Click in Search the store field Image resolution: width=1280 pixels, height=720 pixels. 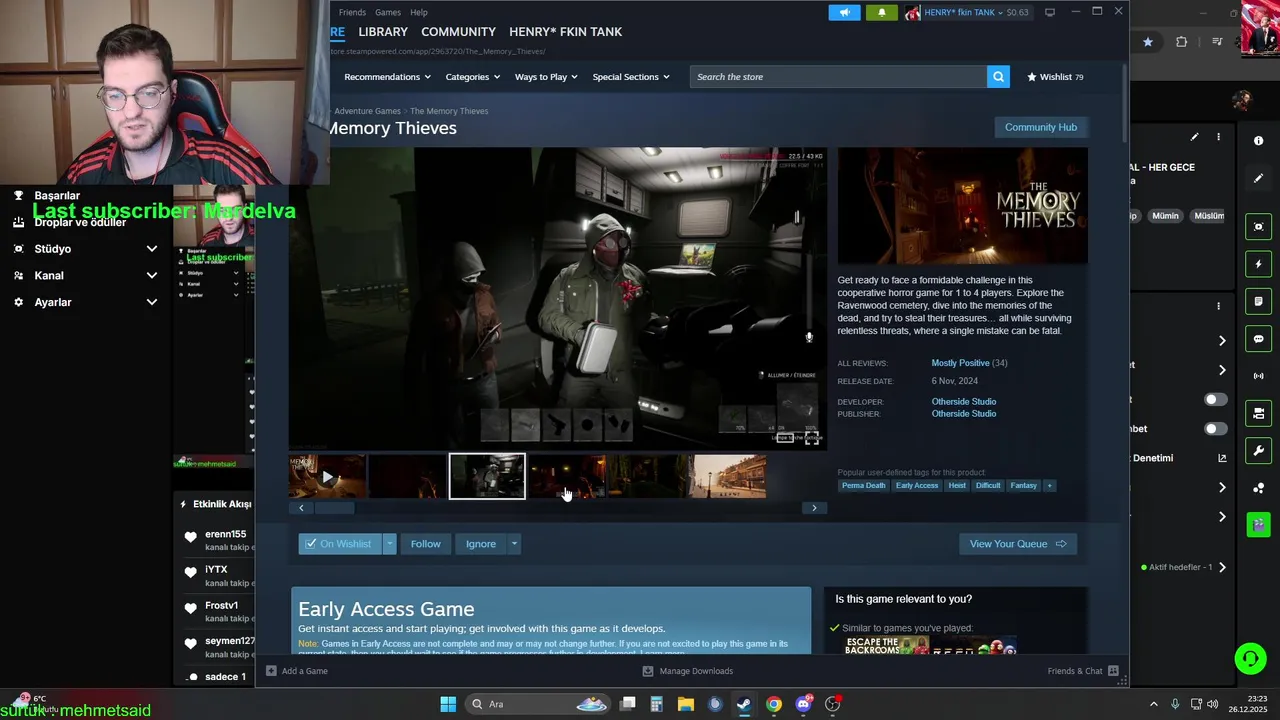(838, 77)
